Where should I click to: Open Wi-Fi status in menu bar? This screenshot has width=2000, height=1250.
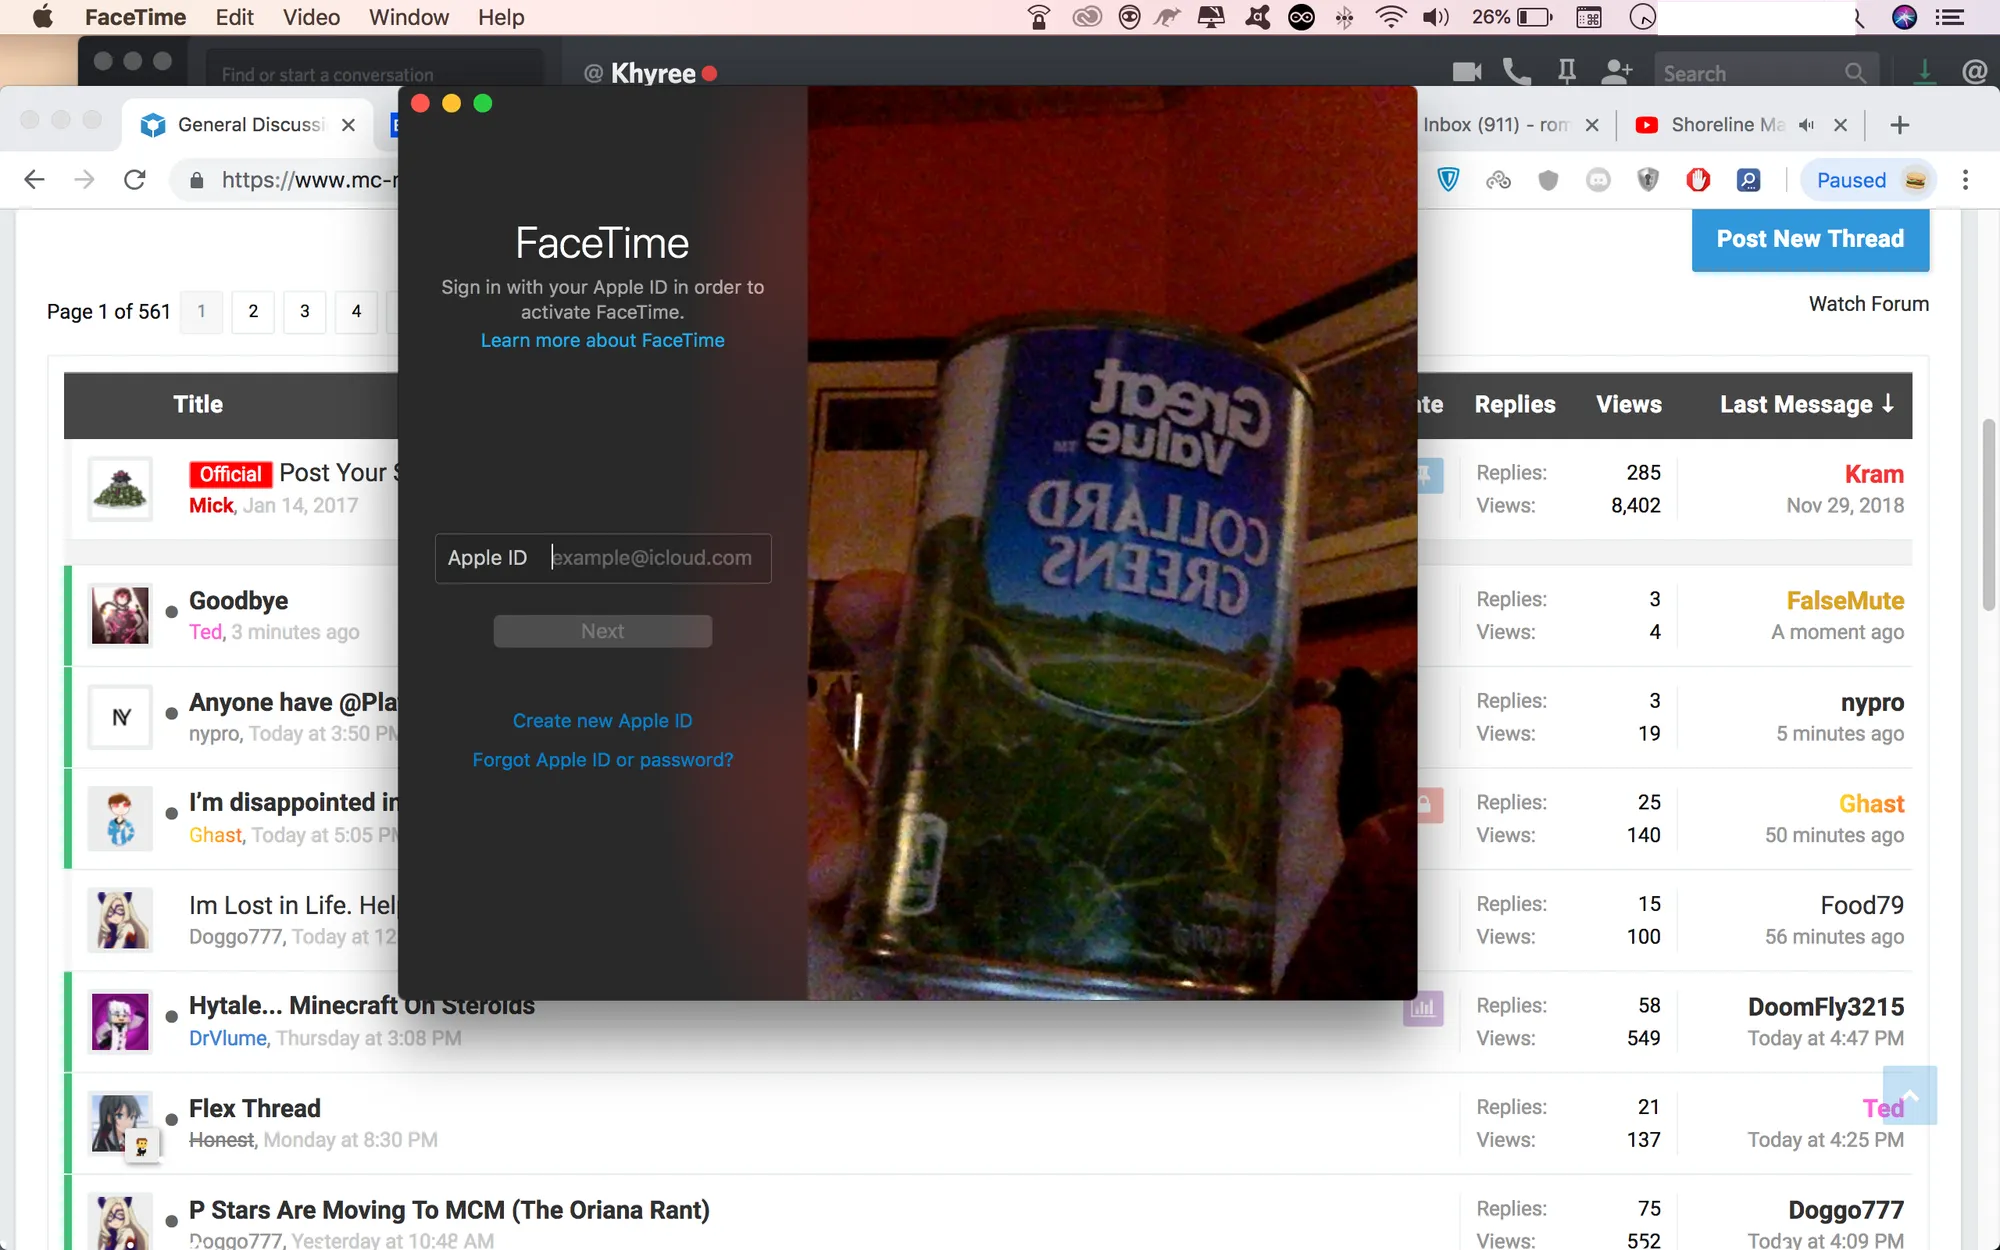[1390, 17]
